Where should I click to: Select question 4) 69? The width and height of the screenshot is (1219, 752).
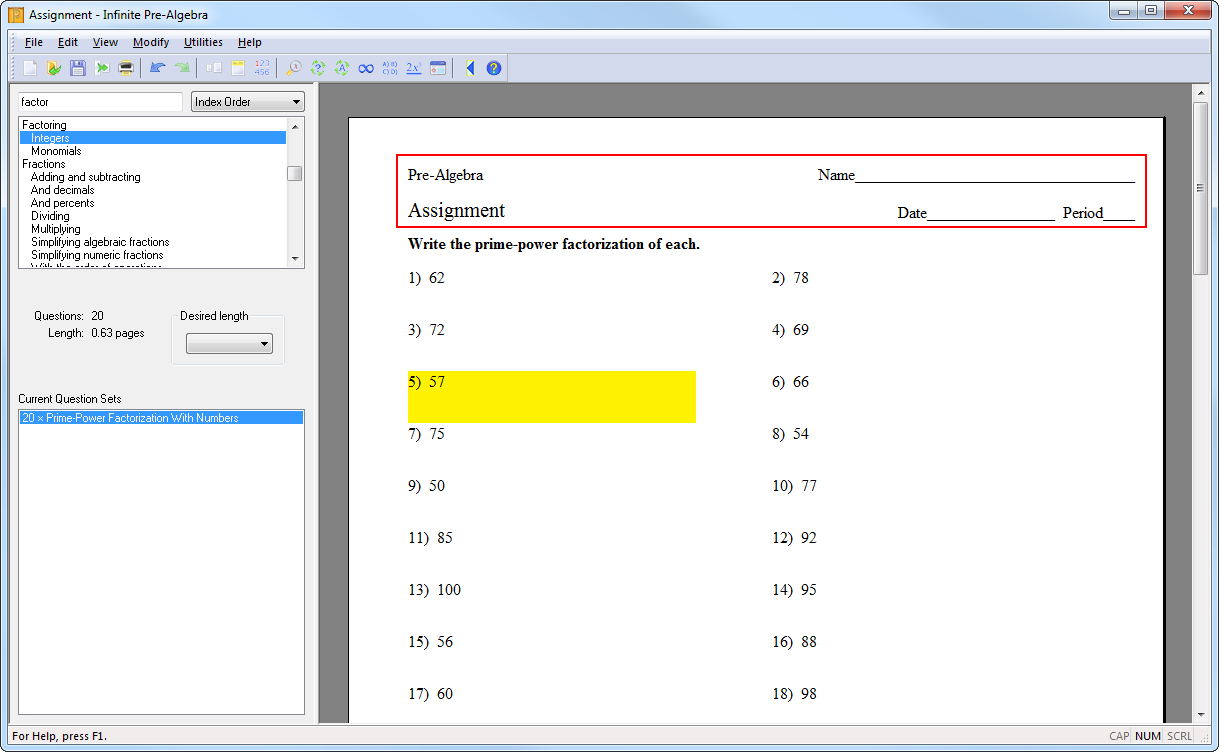[x=790, y=330]
